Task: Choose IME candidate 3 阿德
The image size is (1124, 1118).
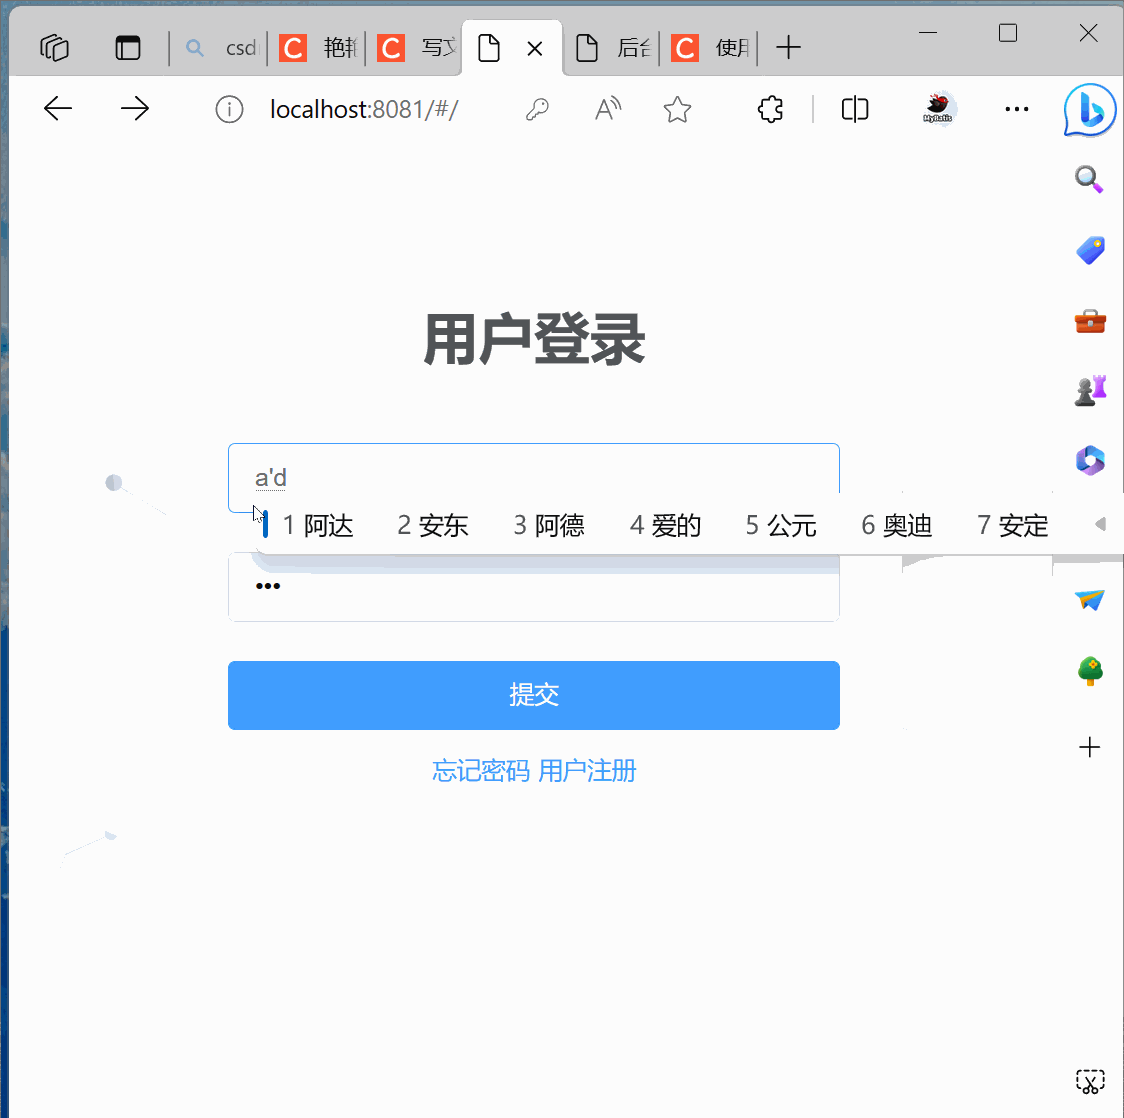Action: 549,525
